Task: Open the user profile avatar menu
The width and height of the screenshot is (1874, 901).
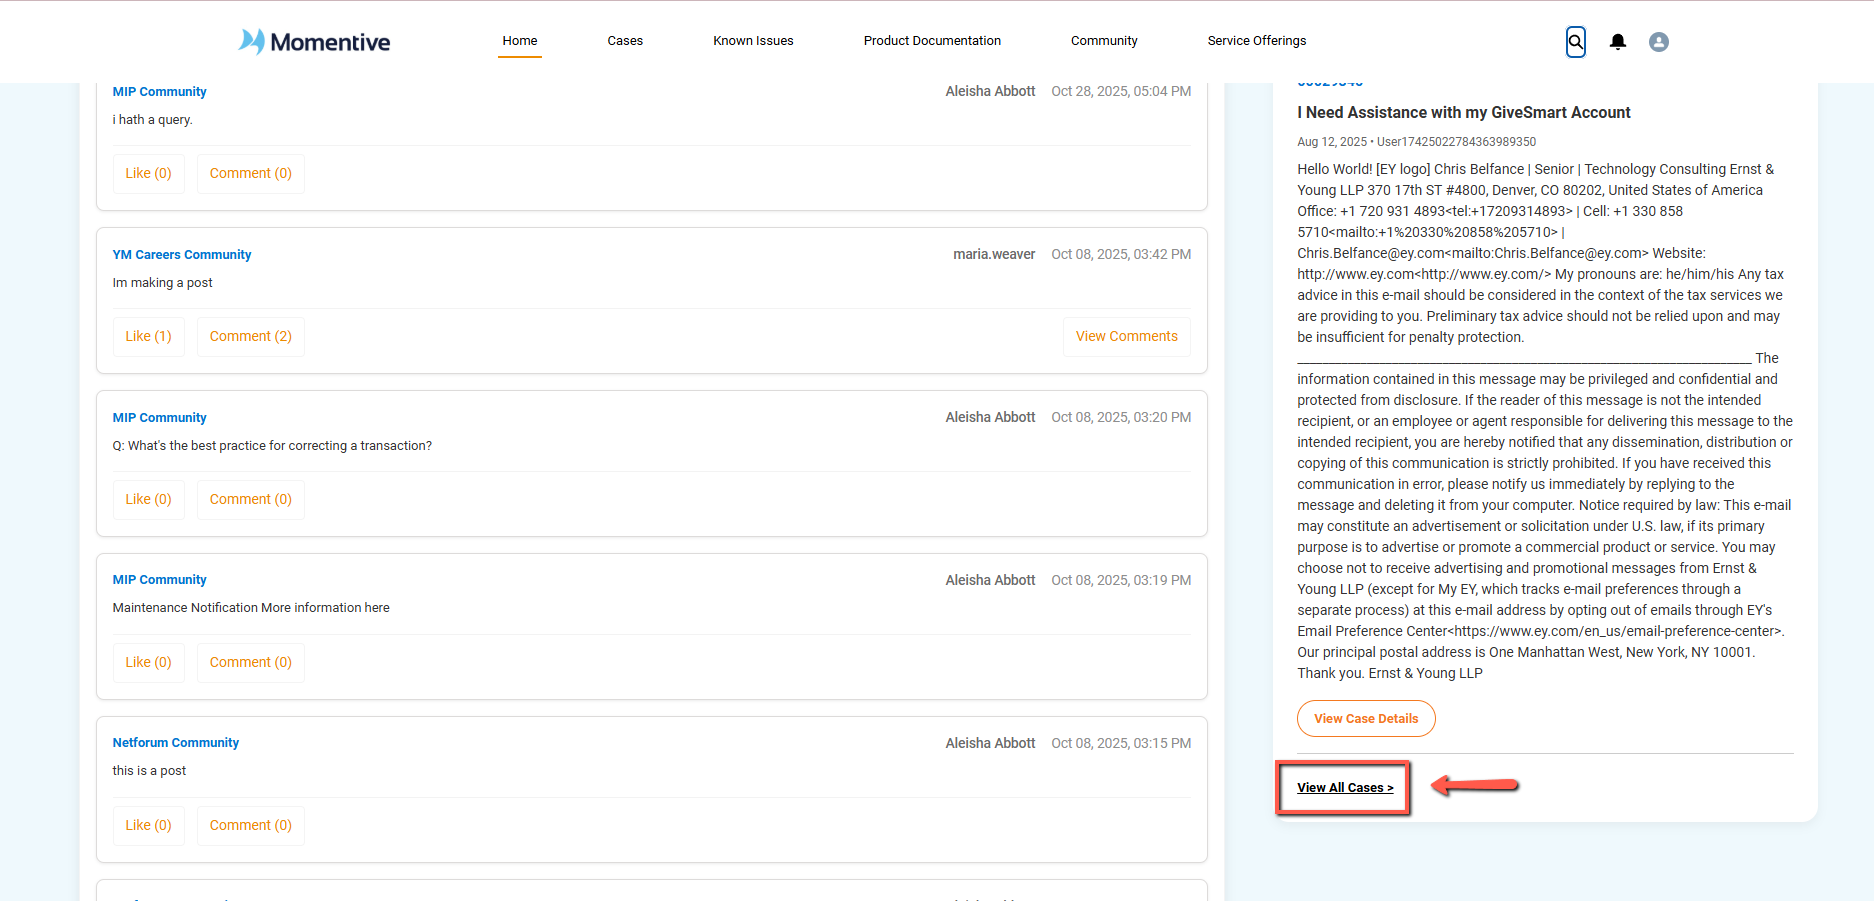Action: tap(1658, 42)
